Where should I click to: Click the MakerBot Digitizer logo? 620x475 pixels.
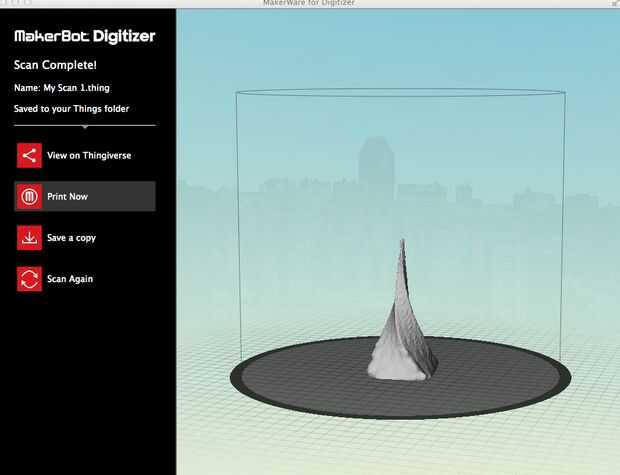(x=85, y=36)
